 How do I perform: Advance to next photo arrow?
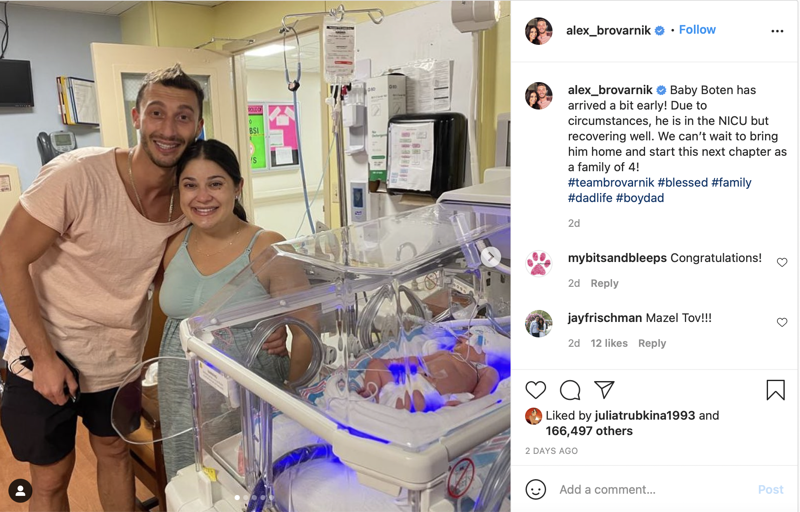click(x=491, y=257)
